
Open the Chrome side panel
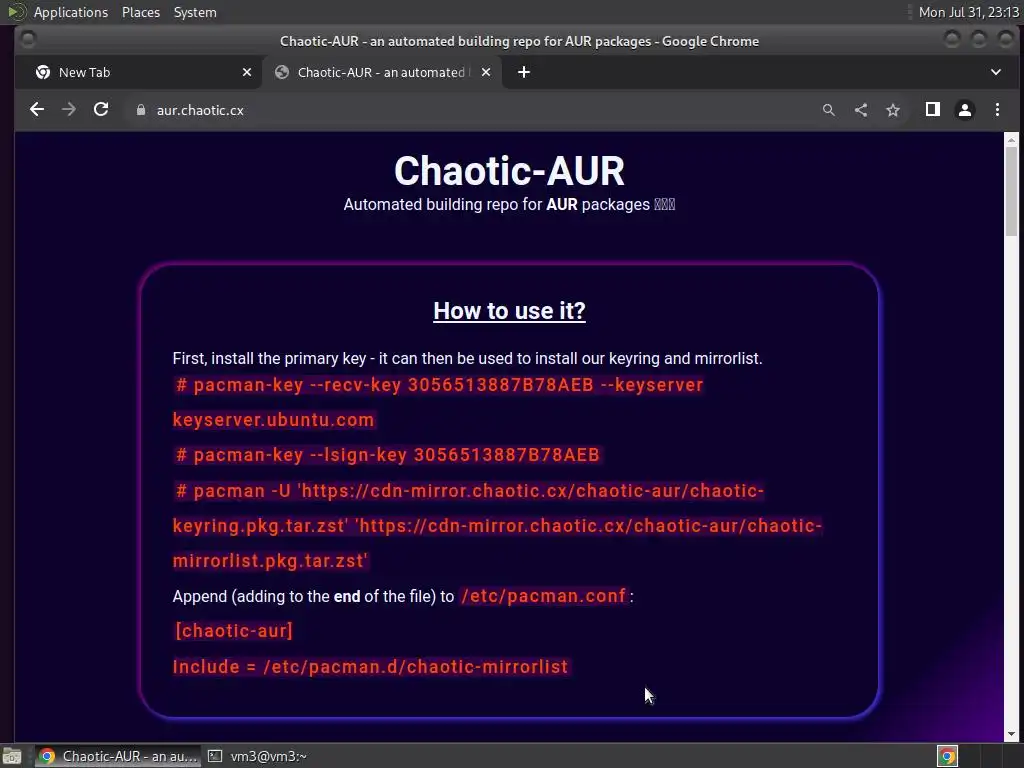(x=933, y=110)
